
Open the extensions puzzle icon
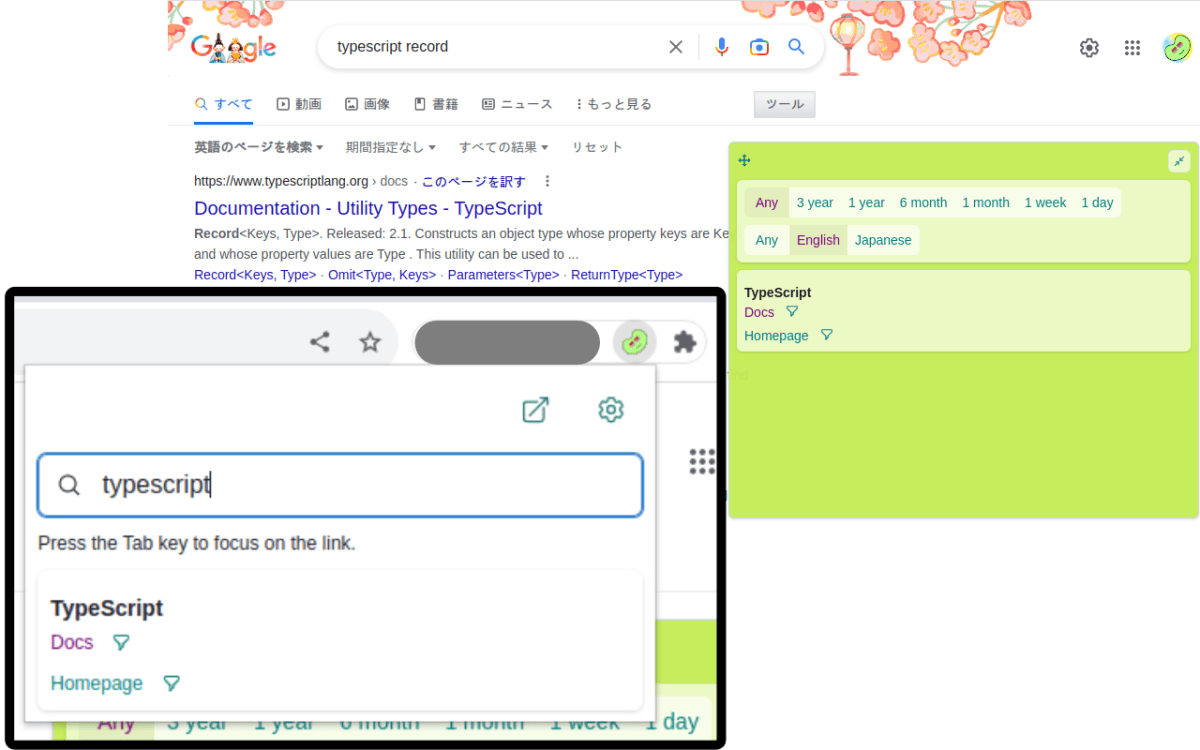tap(685, 343)
